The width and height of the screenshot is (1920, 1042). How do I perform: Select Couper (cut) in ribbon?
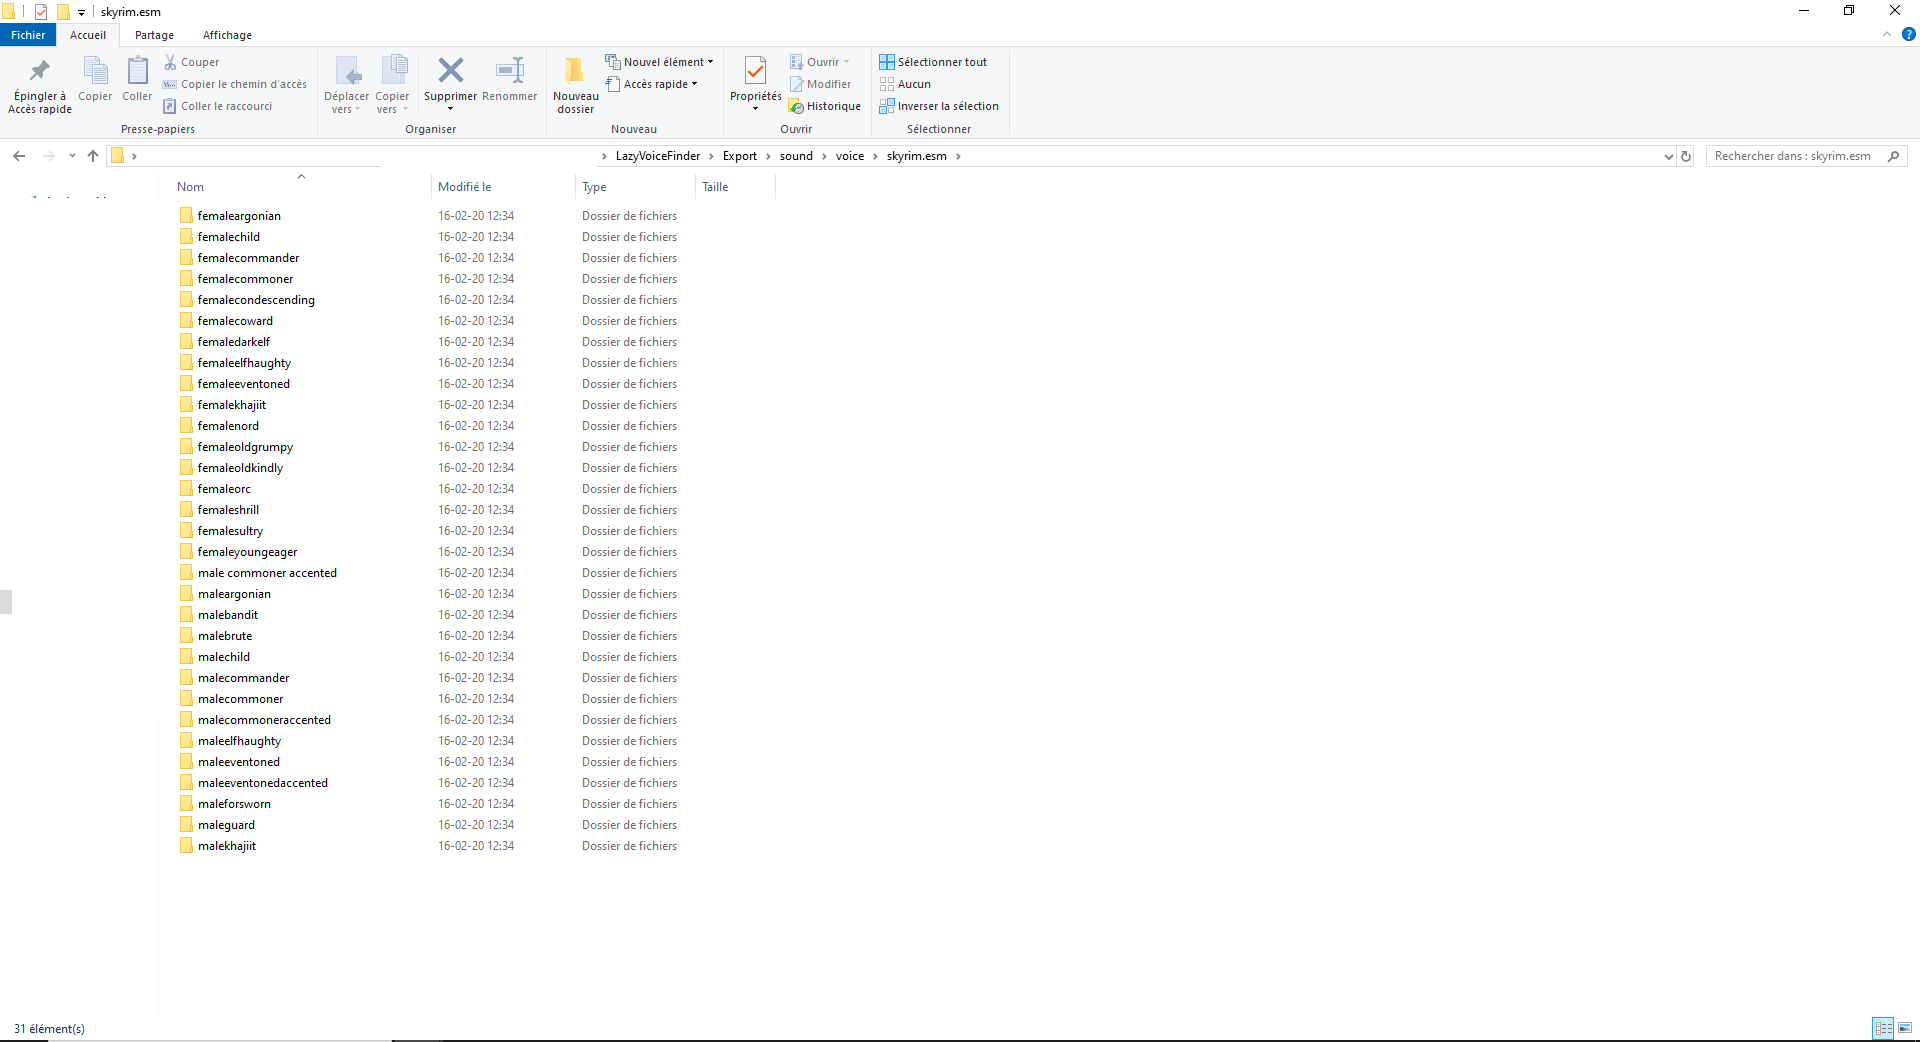coord(192,62)
